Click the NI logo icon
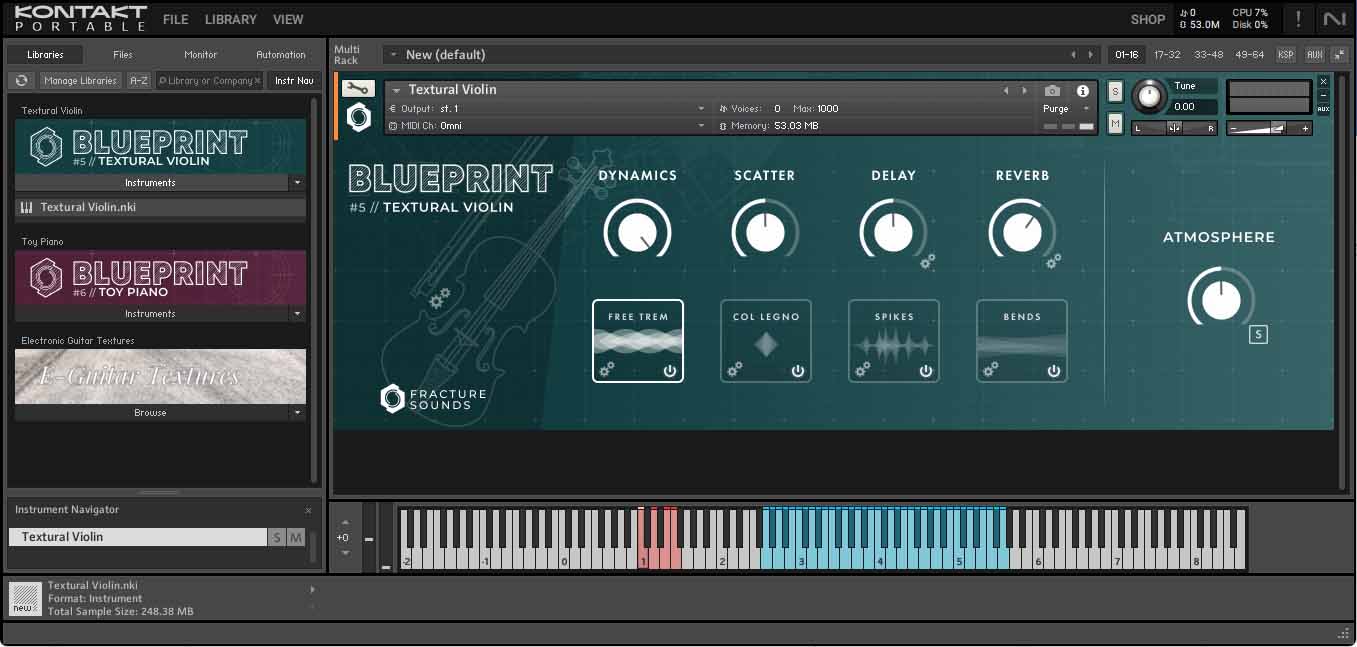The width and height of the screenshot is (1357, 647). point(1334,19)
